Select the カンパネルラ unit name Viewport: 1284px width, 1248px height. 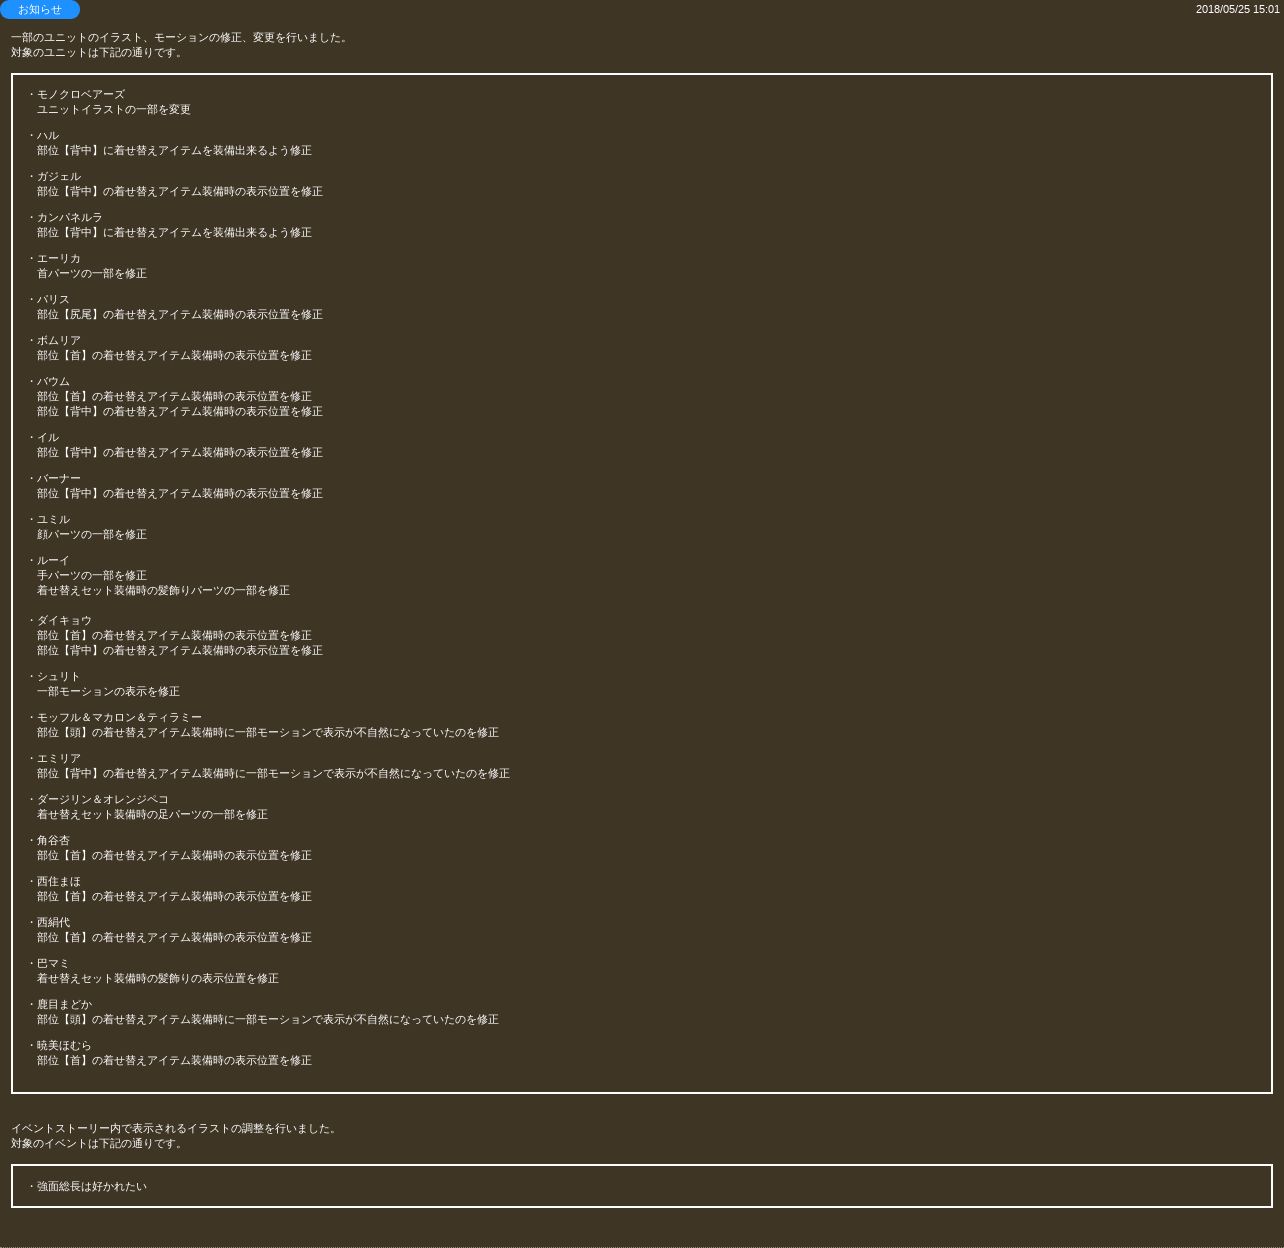[70, 218]
